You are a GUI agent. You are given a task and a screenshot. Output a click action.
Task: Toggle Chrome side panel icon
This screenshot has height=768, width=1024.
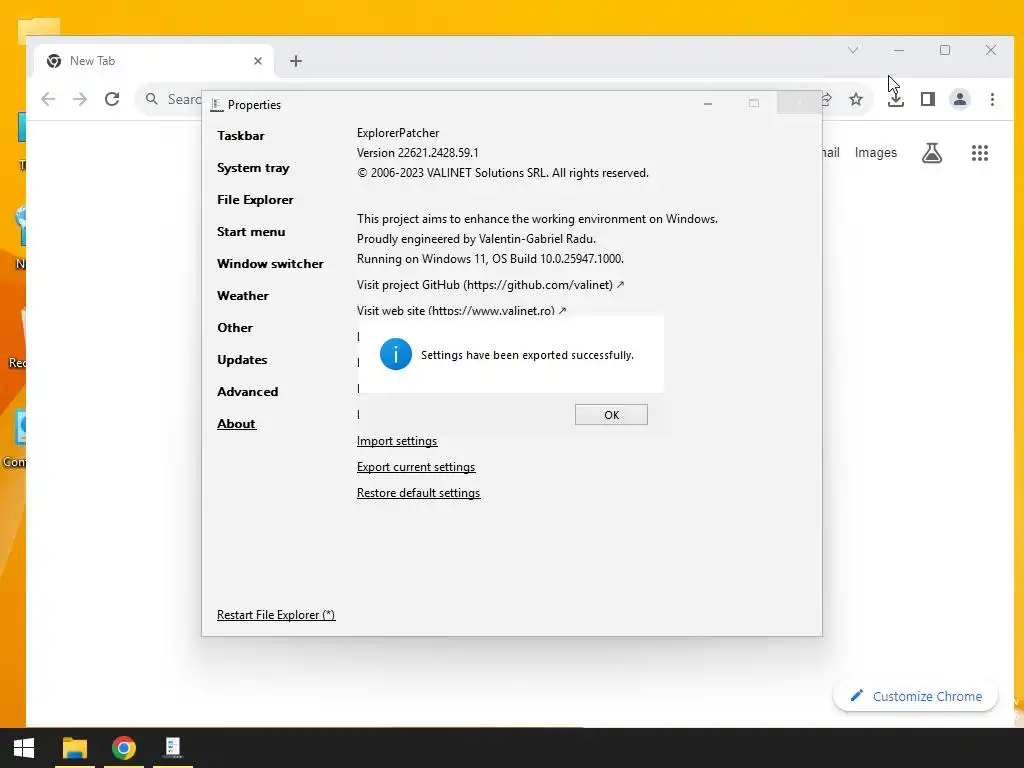[x=928, y=99]
